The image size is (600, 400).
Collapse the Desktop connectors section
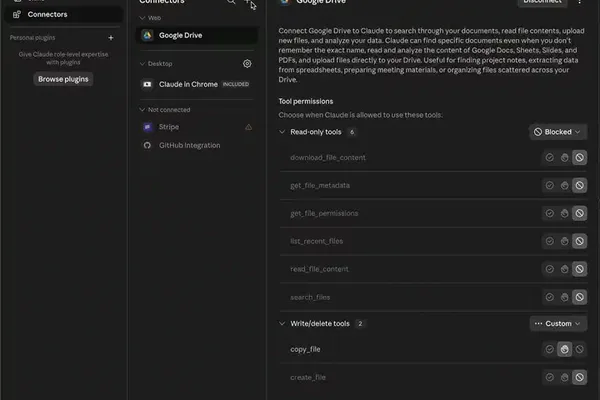(x=142, y=64)
